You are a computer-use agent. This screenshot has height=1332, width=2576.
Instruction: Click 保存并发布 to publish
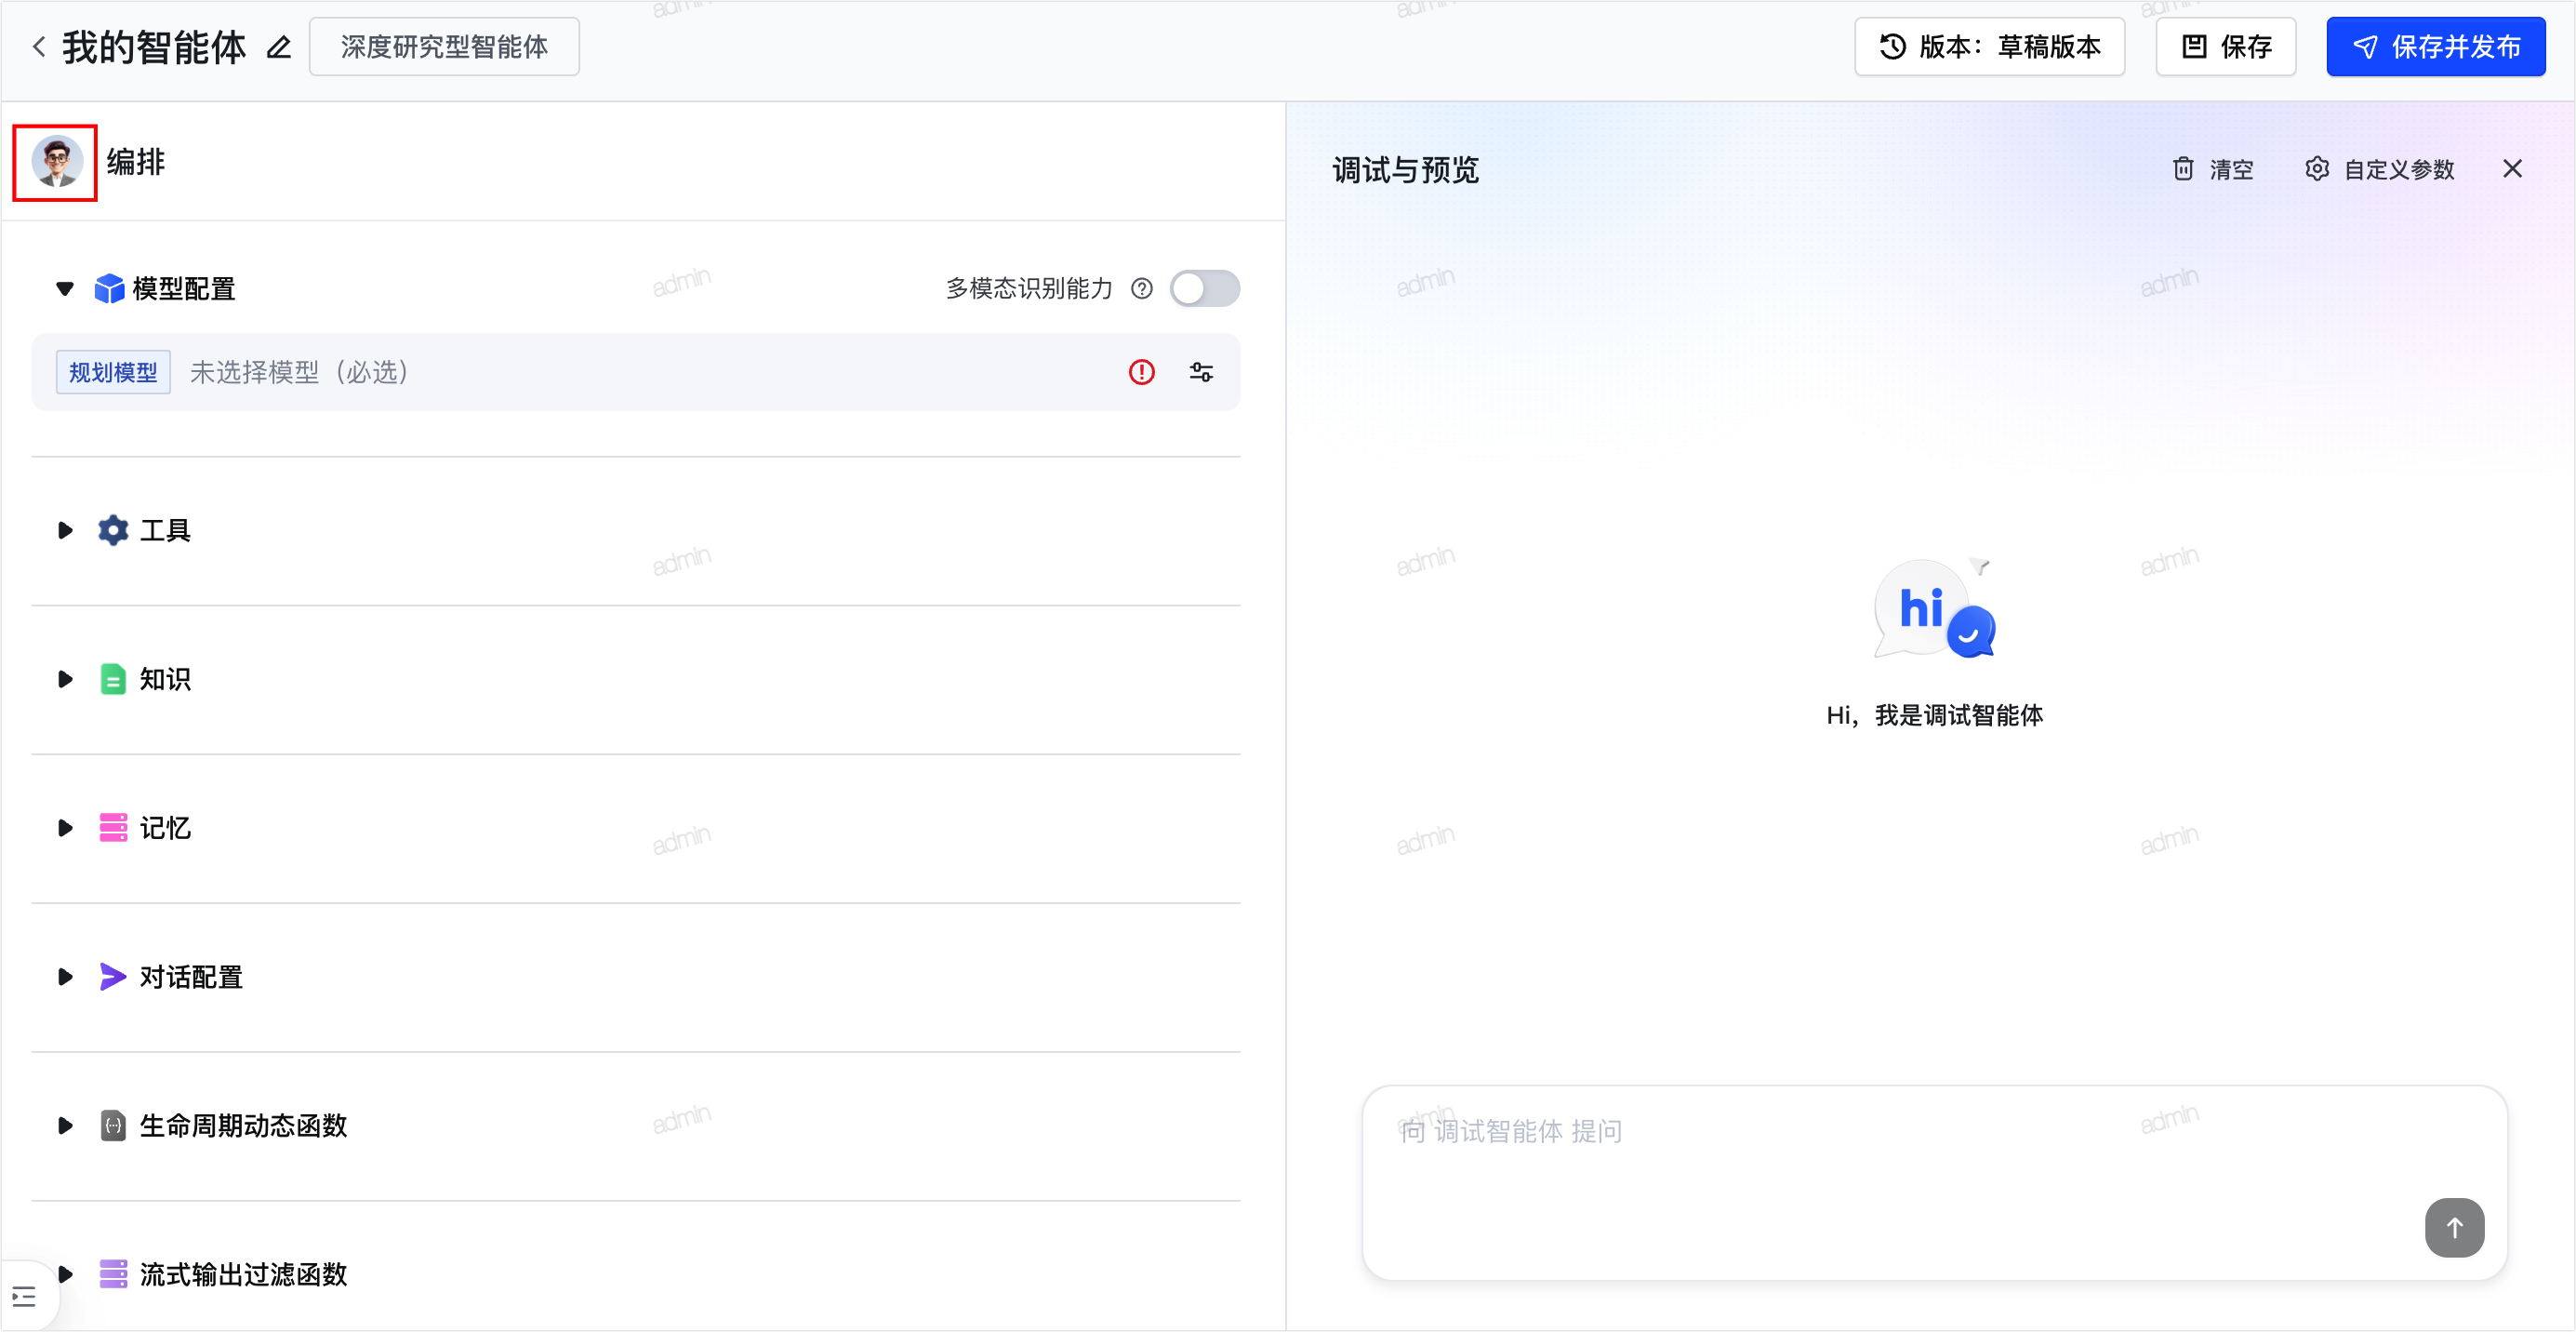(x=2435, y=47)
